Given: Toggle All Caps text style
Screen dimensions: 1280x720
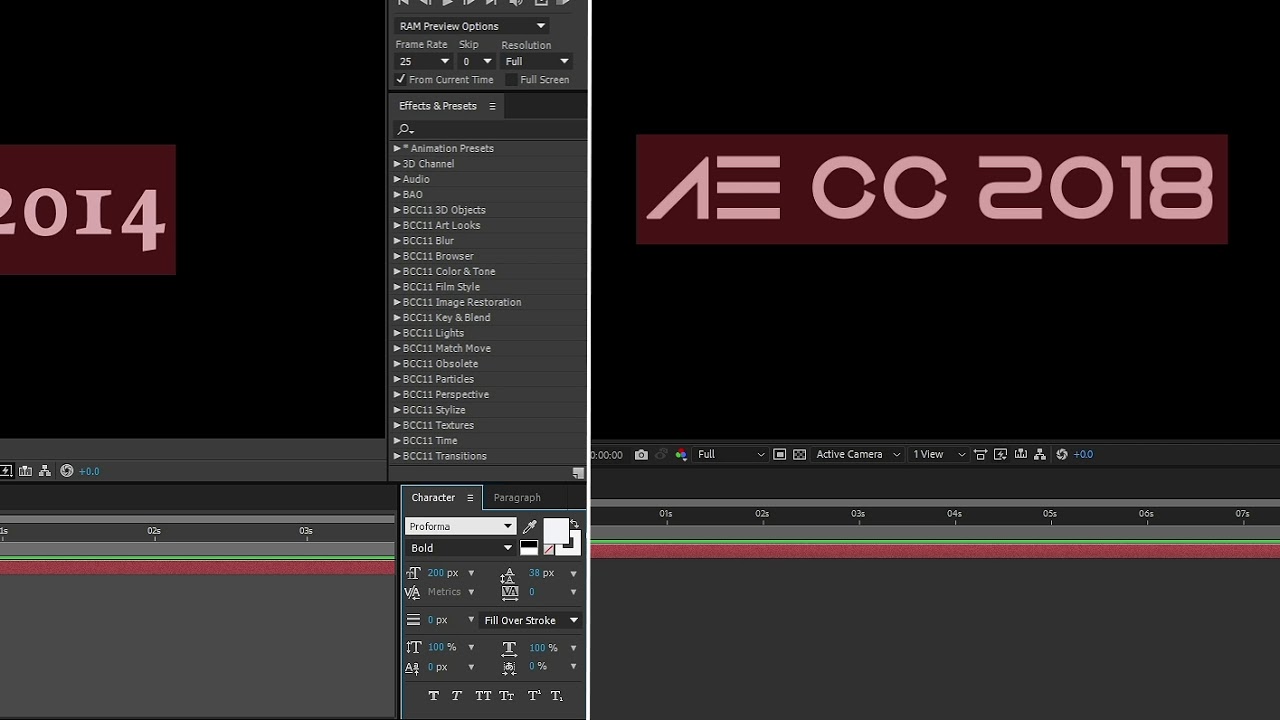Looking at the screenshot, I should click(483, 696).
